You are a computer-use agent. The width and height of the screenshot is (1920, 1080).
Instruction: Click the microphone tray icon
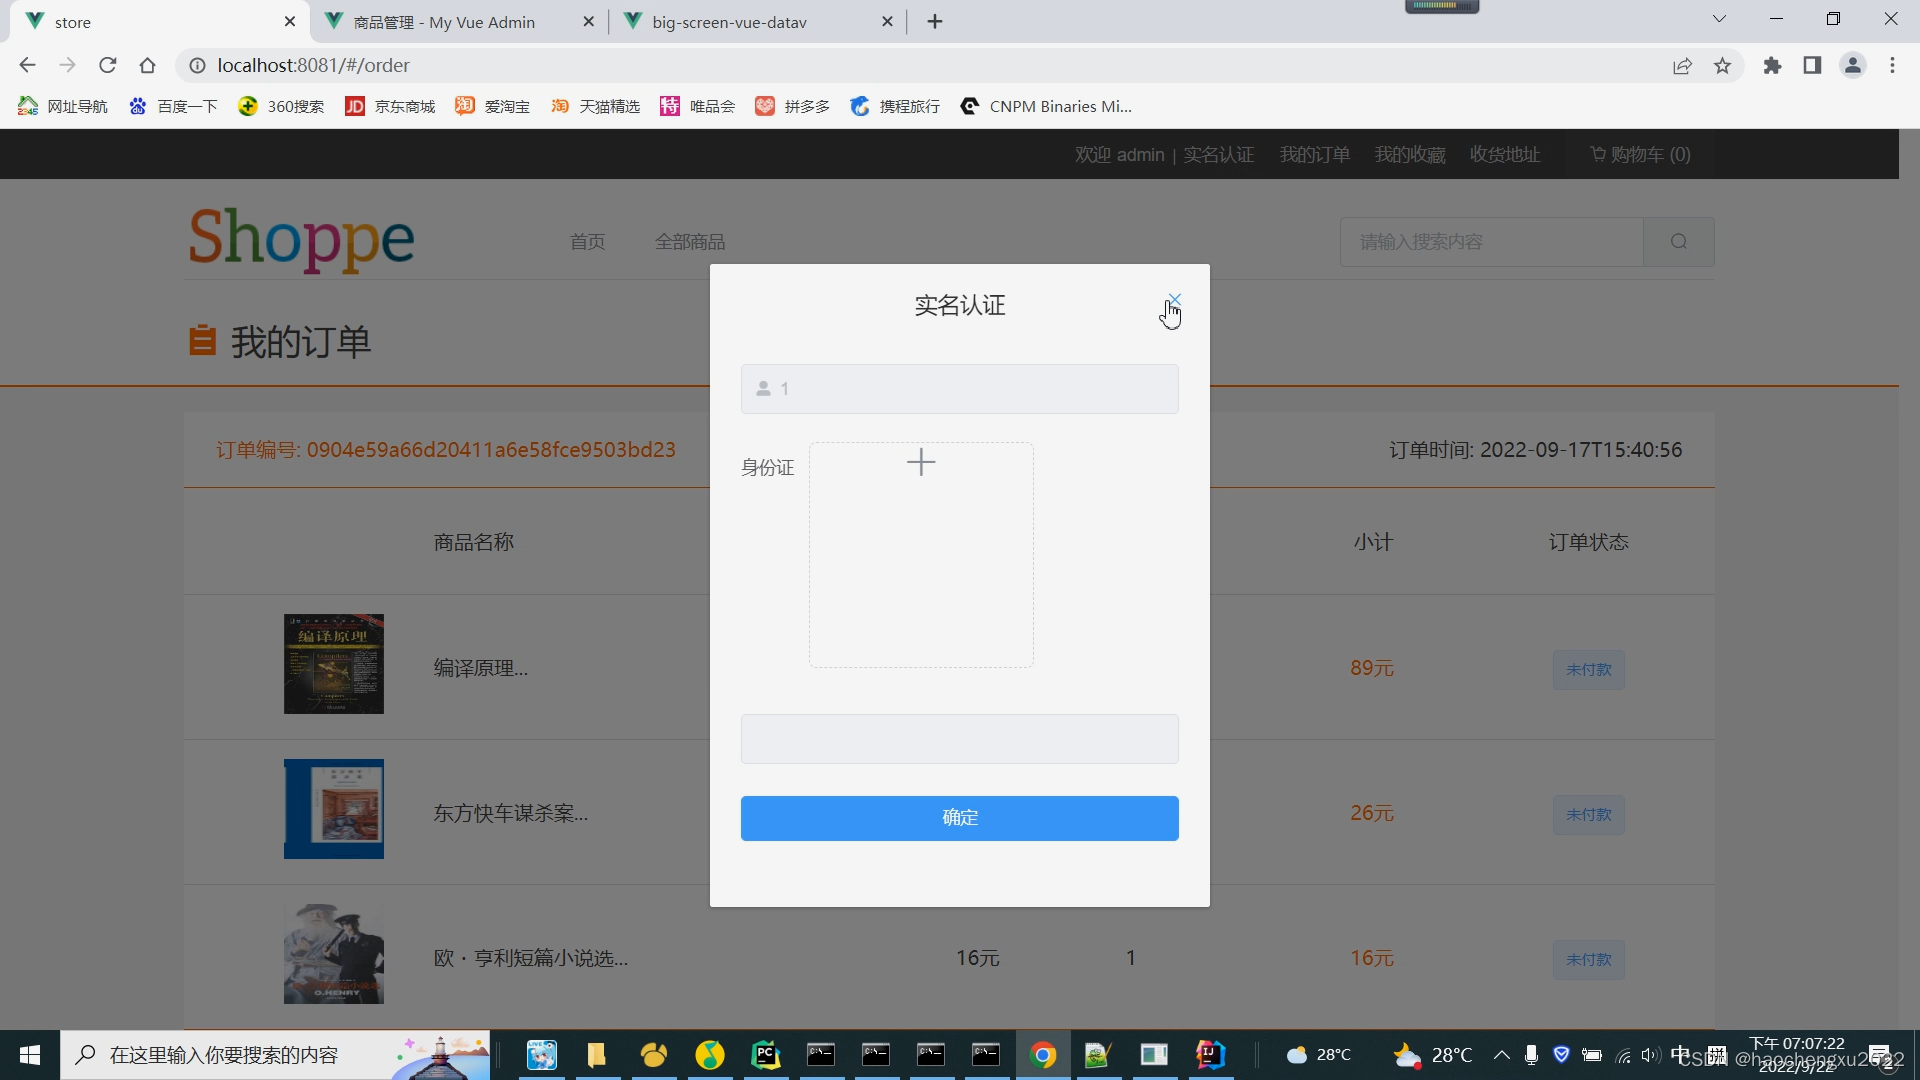click(x=1531, y=1055)
